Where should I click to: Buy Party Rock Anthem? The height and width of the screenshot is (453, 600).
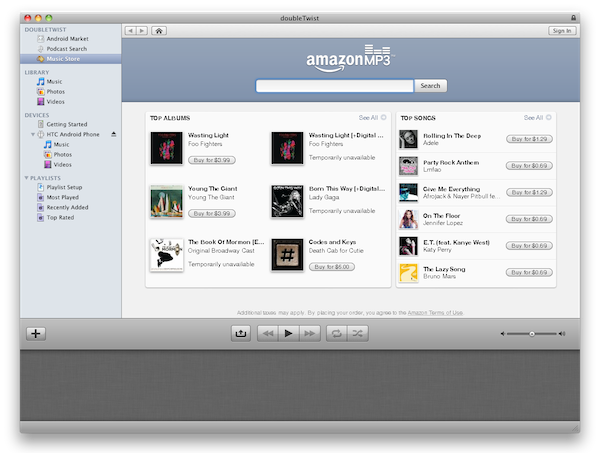529,166
